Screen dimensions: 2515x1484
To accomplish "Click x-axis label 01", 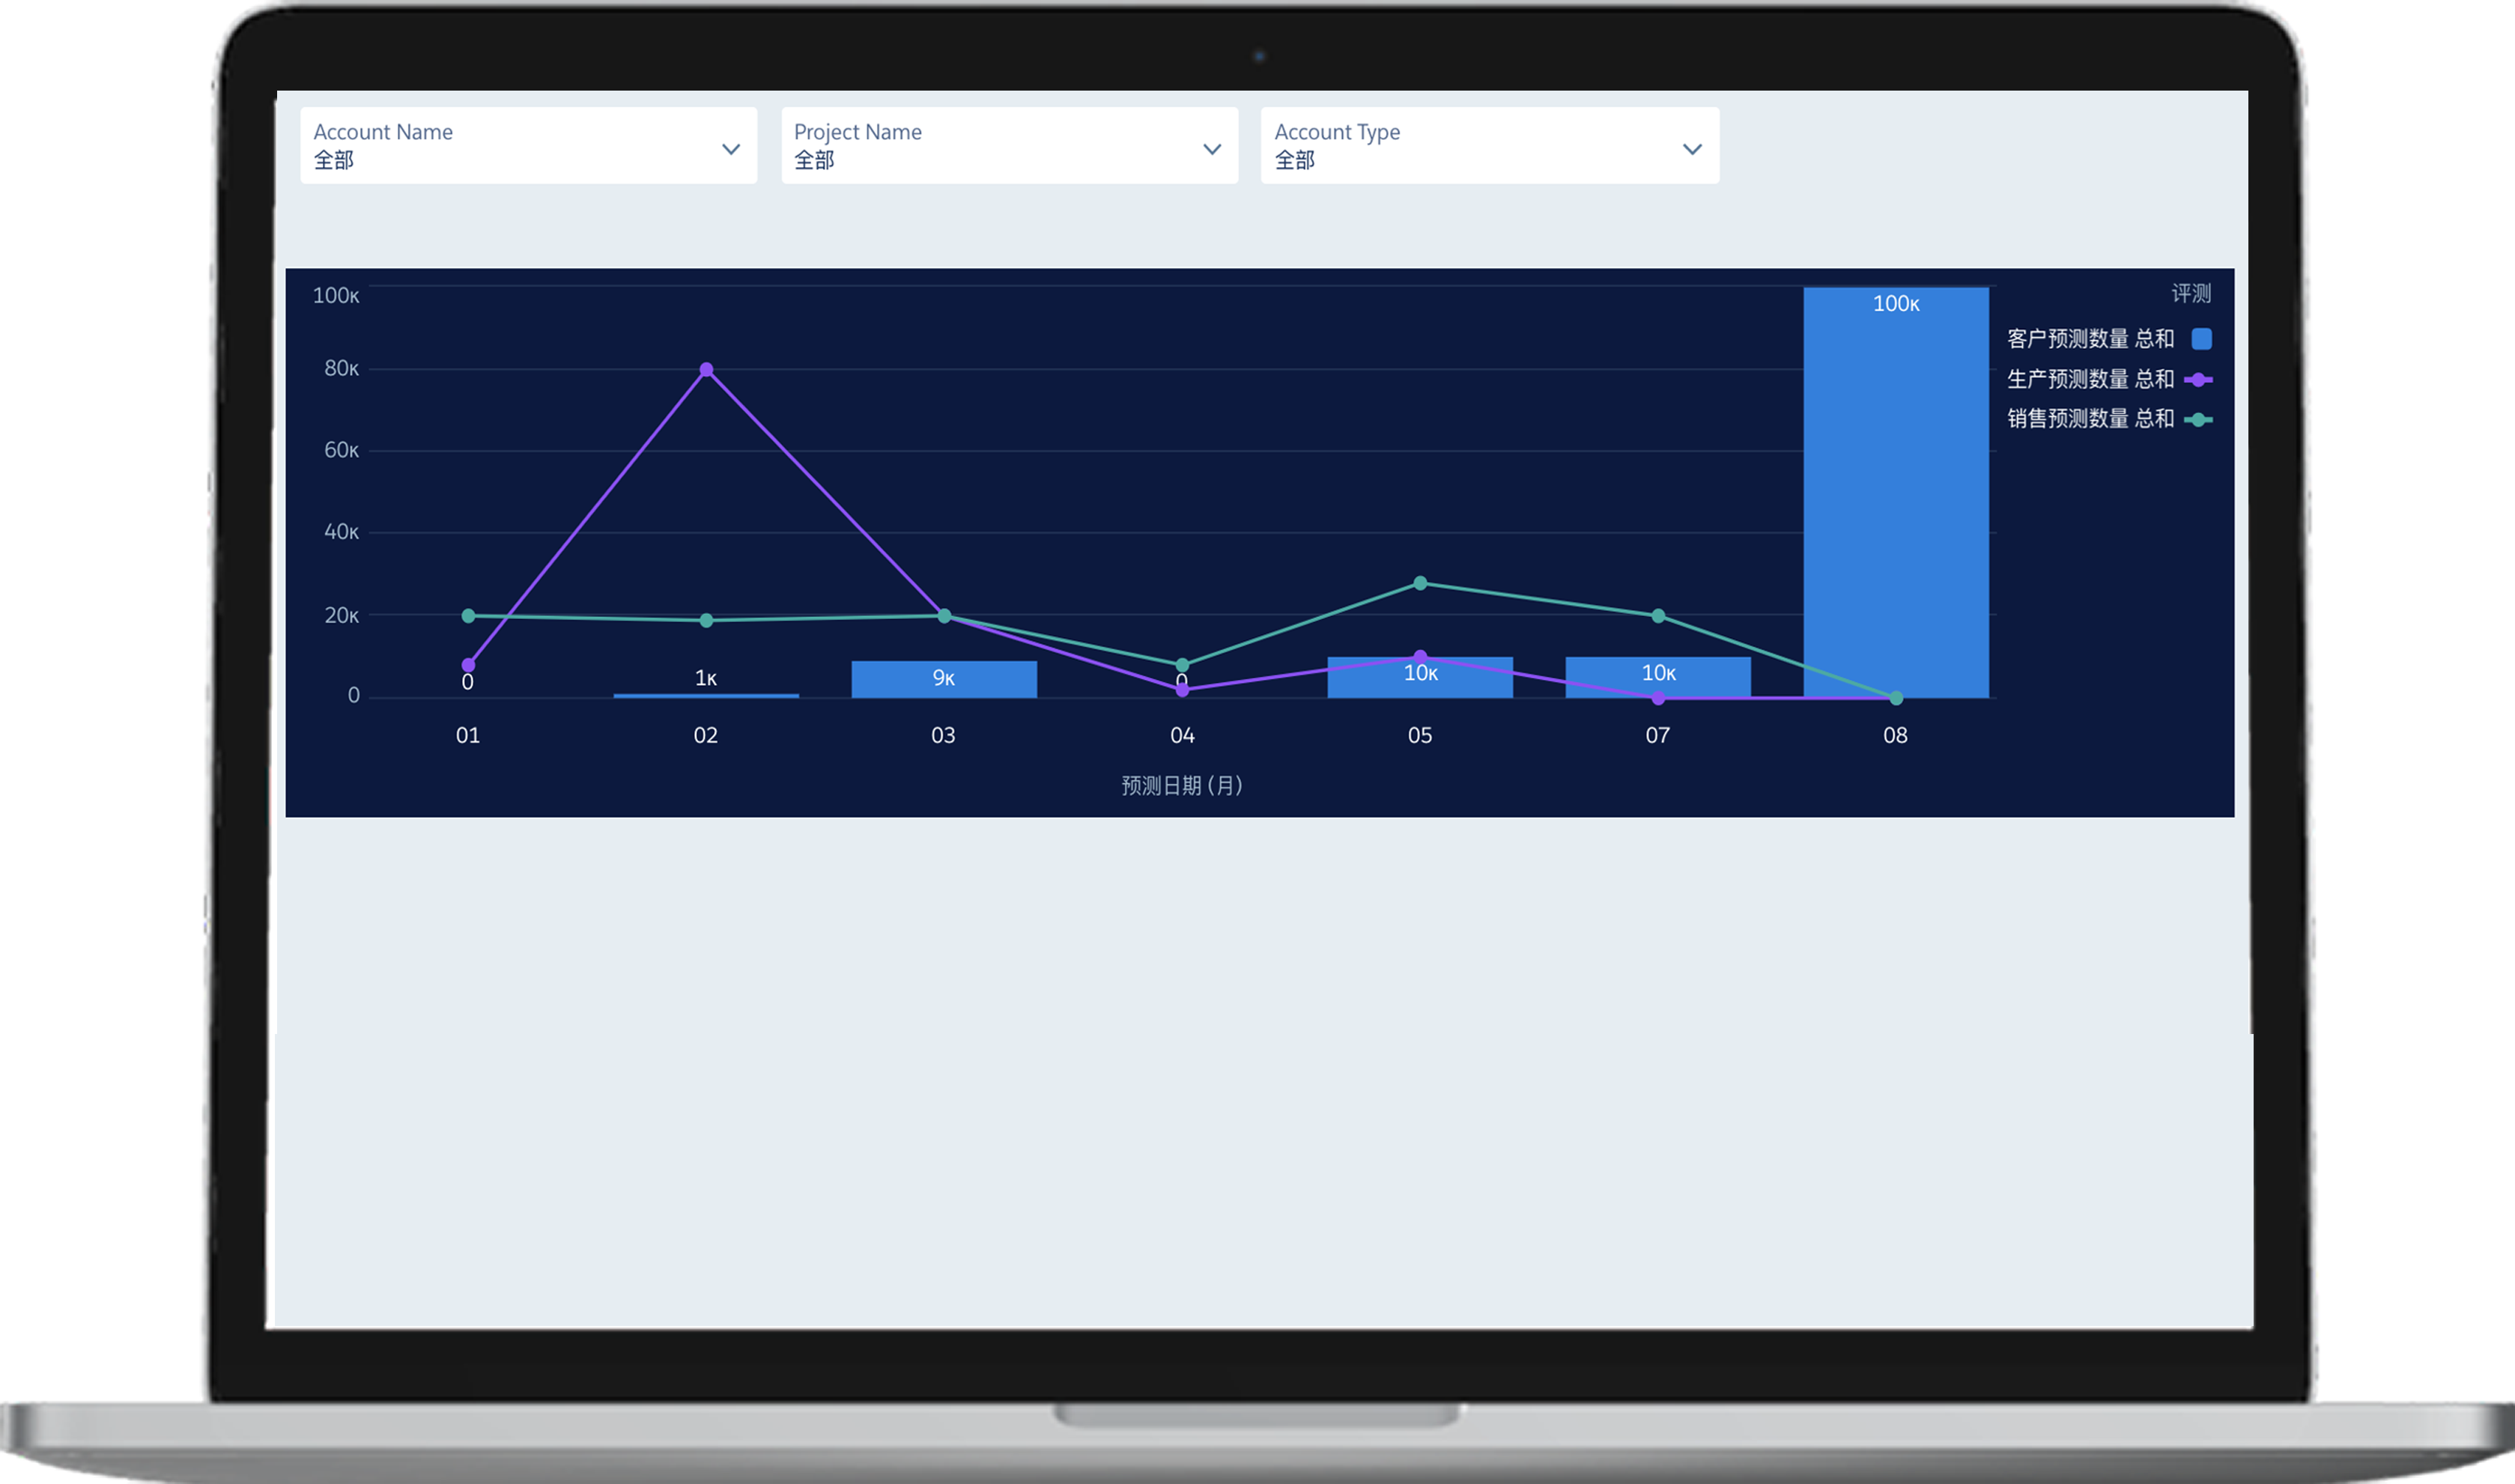I will click(468, 736).
